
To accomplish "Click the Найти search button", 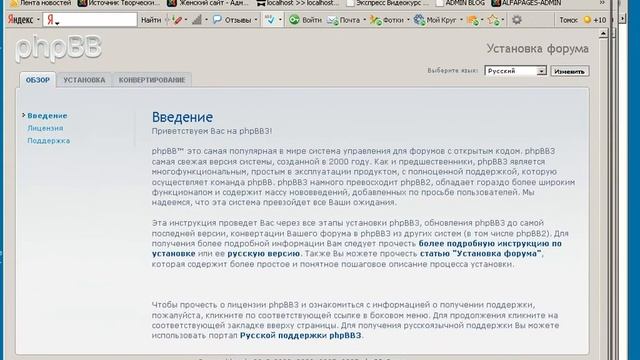I will point(151,20).
